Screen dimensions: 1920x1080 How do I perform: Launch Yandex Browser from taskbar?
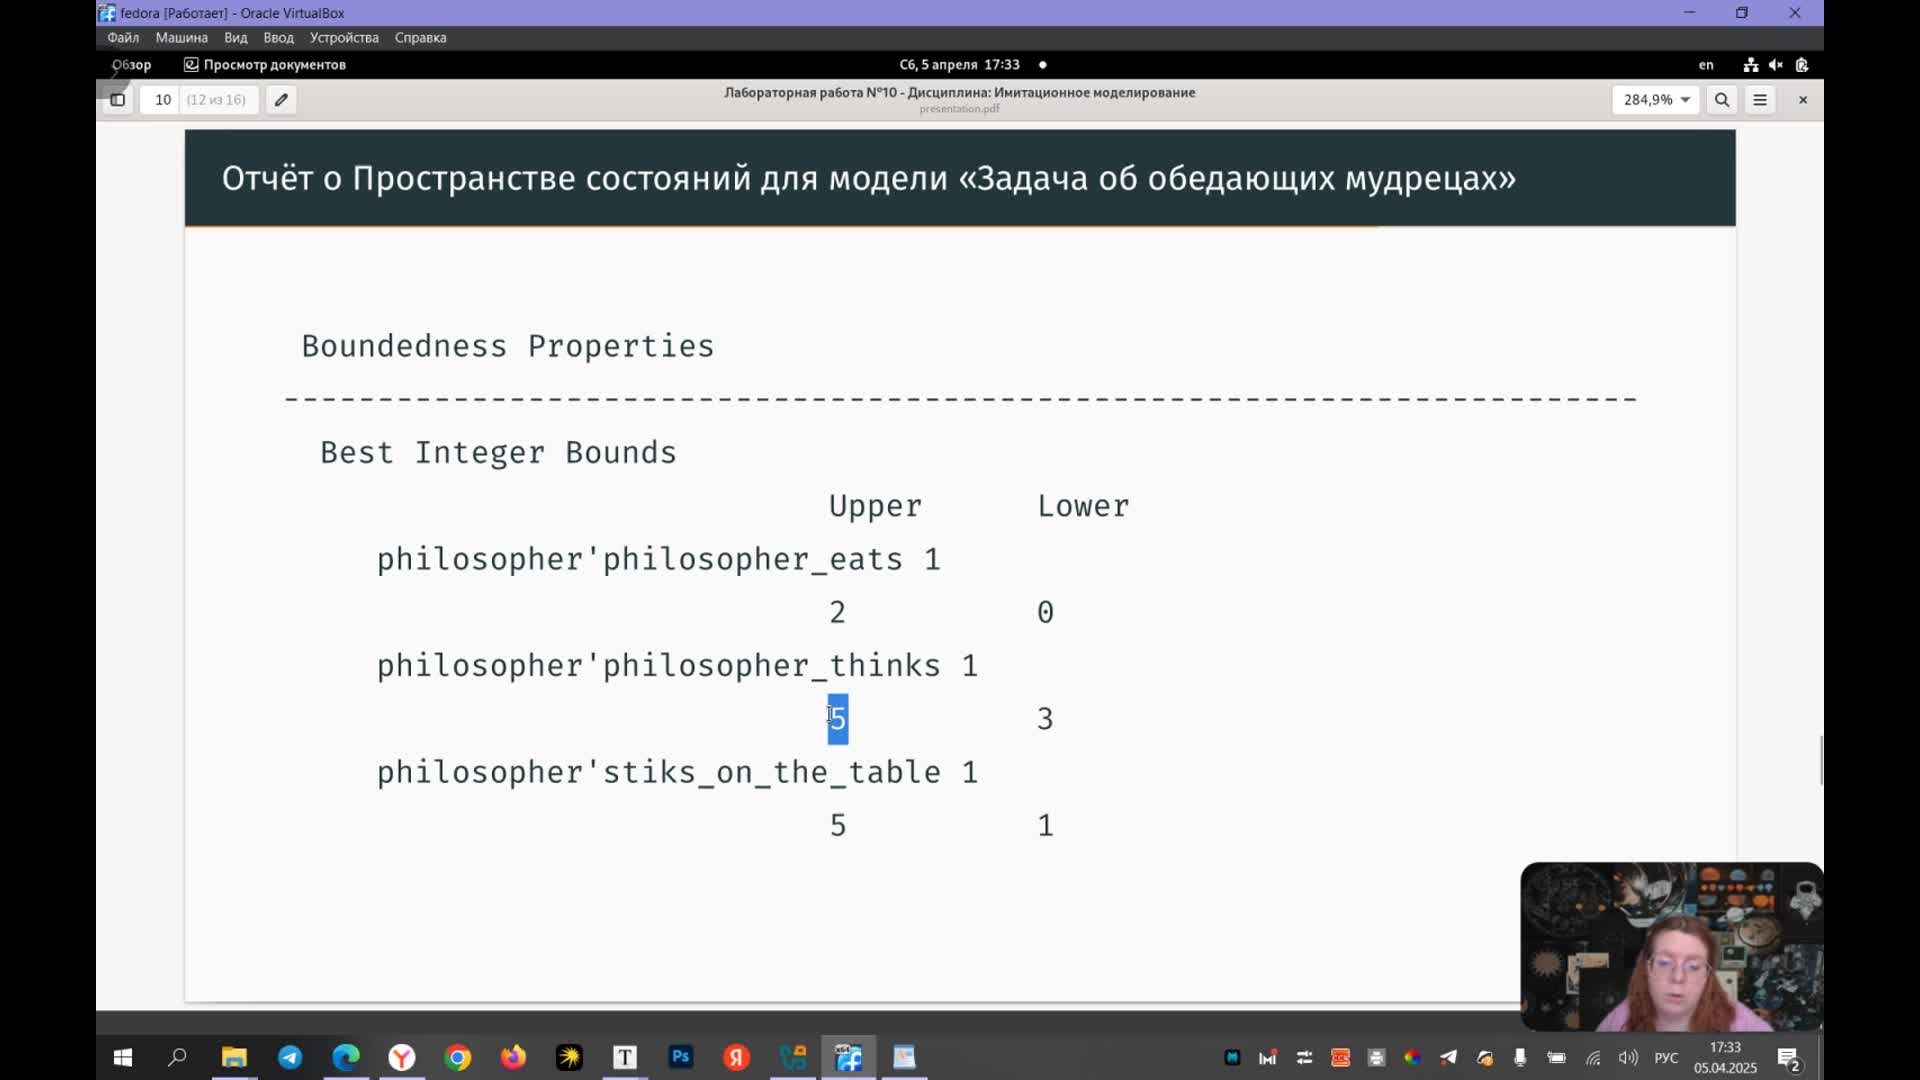[x=402, y=1057]
